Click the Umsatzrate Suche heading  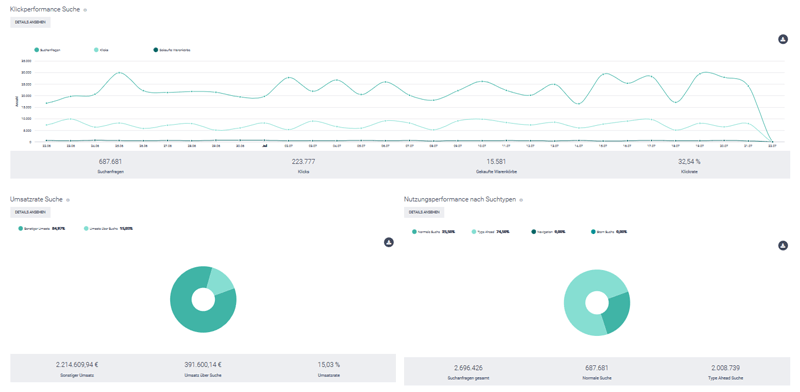click(x=36, y=199)
